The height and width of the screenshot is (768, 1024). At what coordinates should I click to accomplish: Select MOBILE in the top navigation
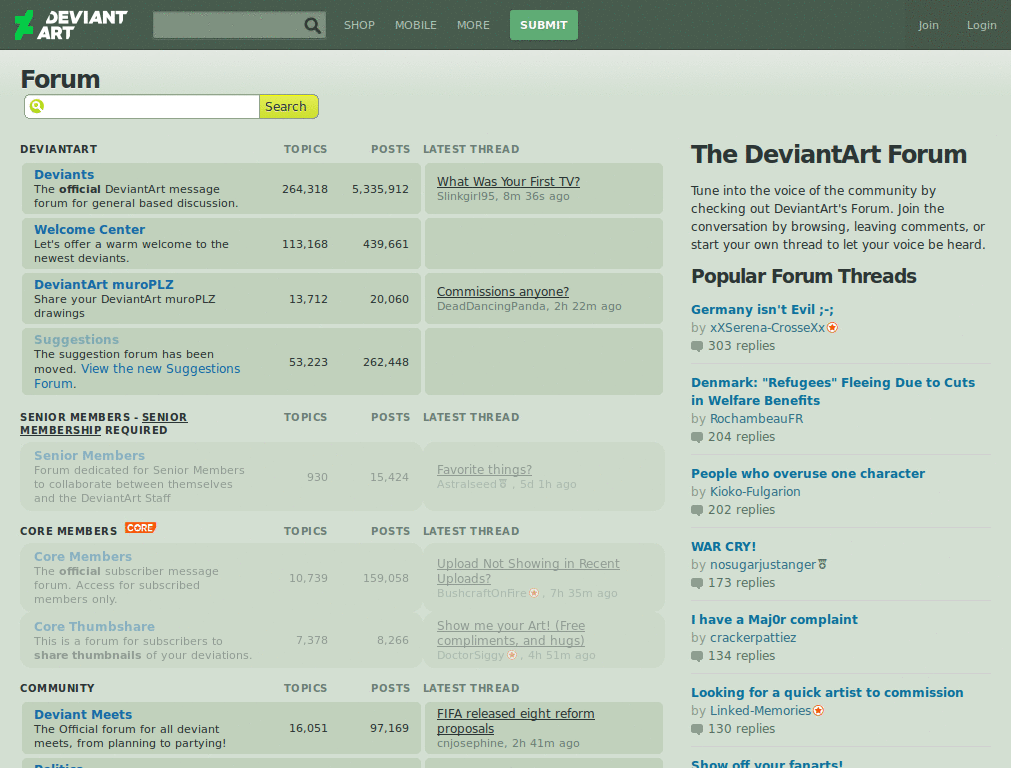[x=415, y=25]
